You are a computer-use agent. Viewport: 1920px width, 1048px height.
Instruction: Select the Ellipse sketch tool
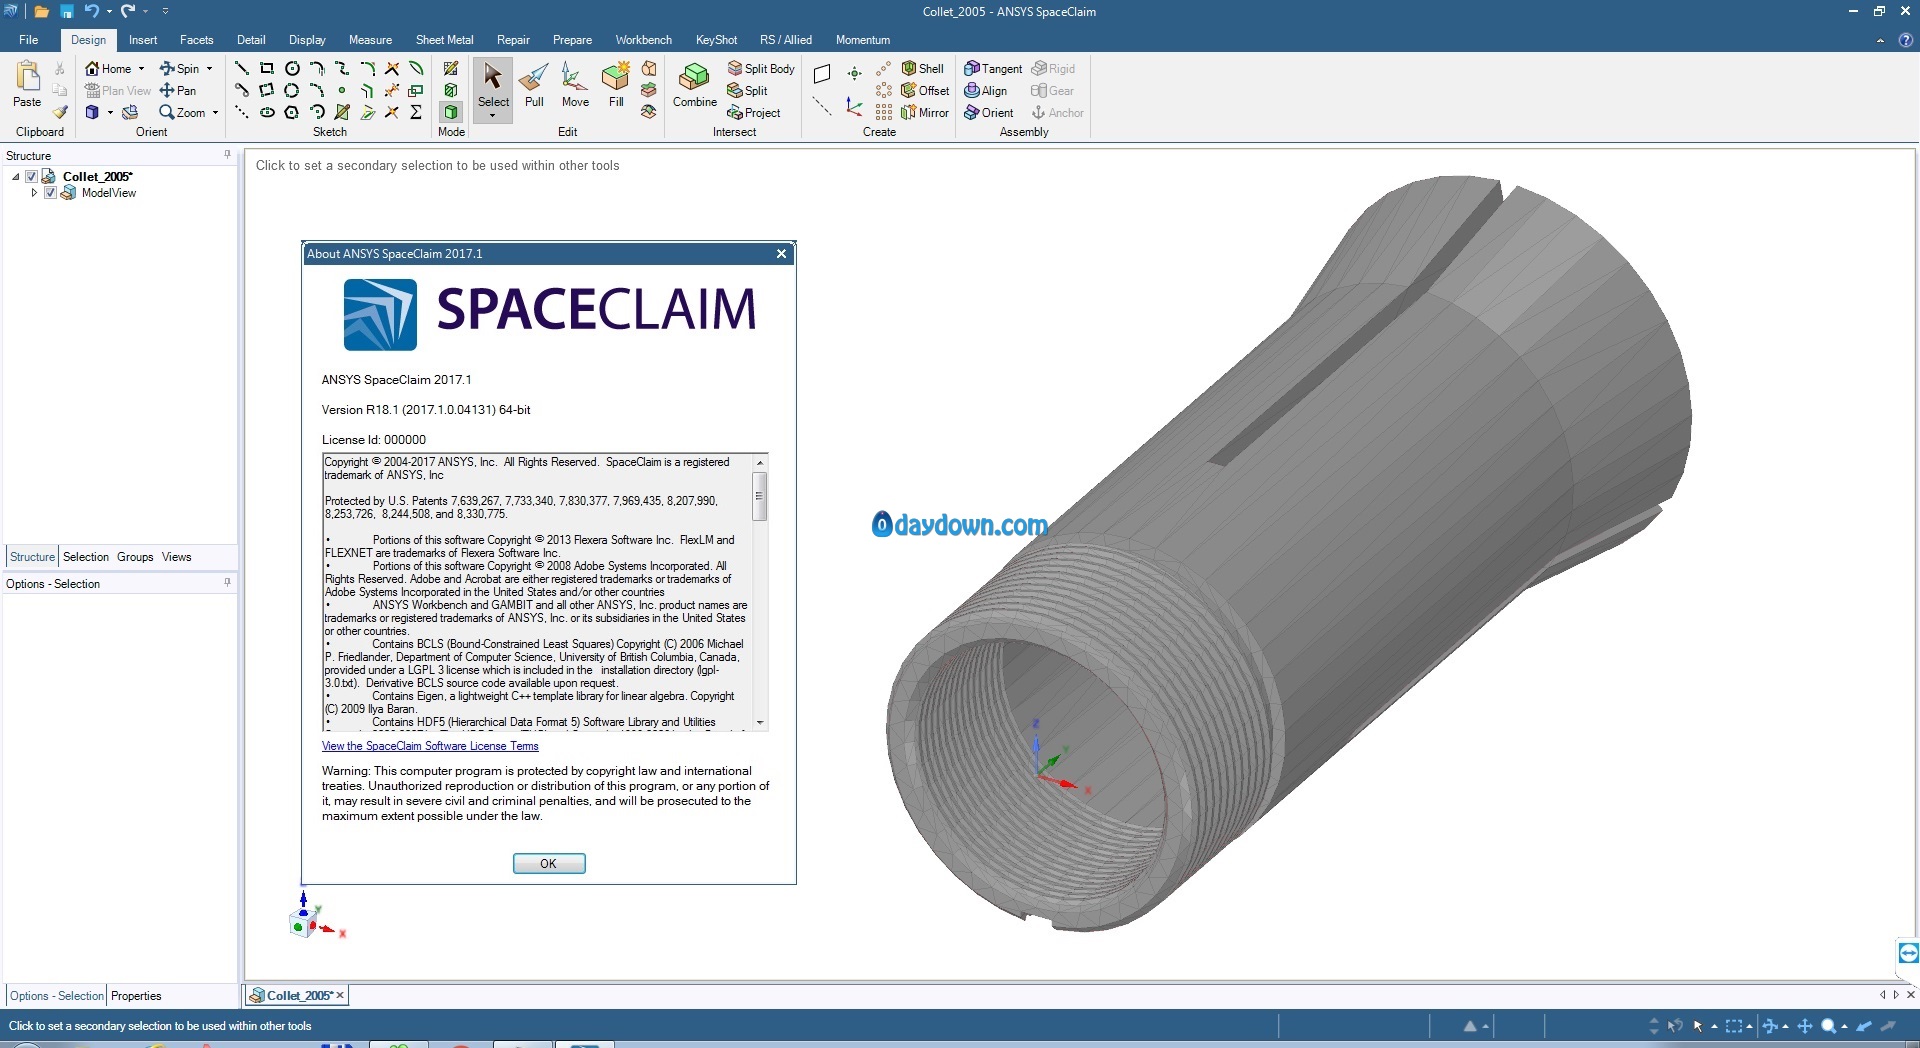pyautogui.click(x=267, y=112)
